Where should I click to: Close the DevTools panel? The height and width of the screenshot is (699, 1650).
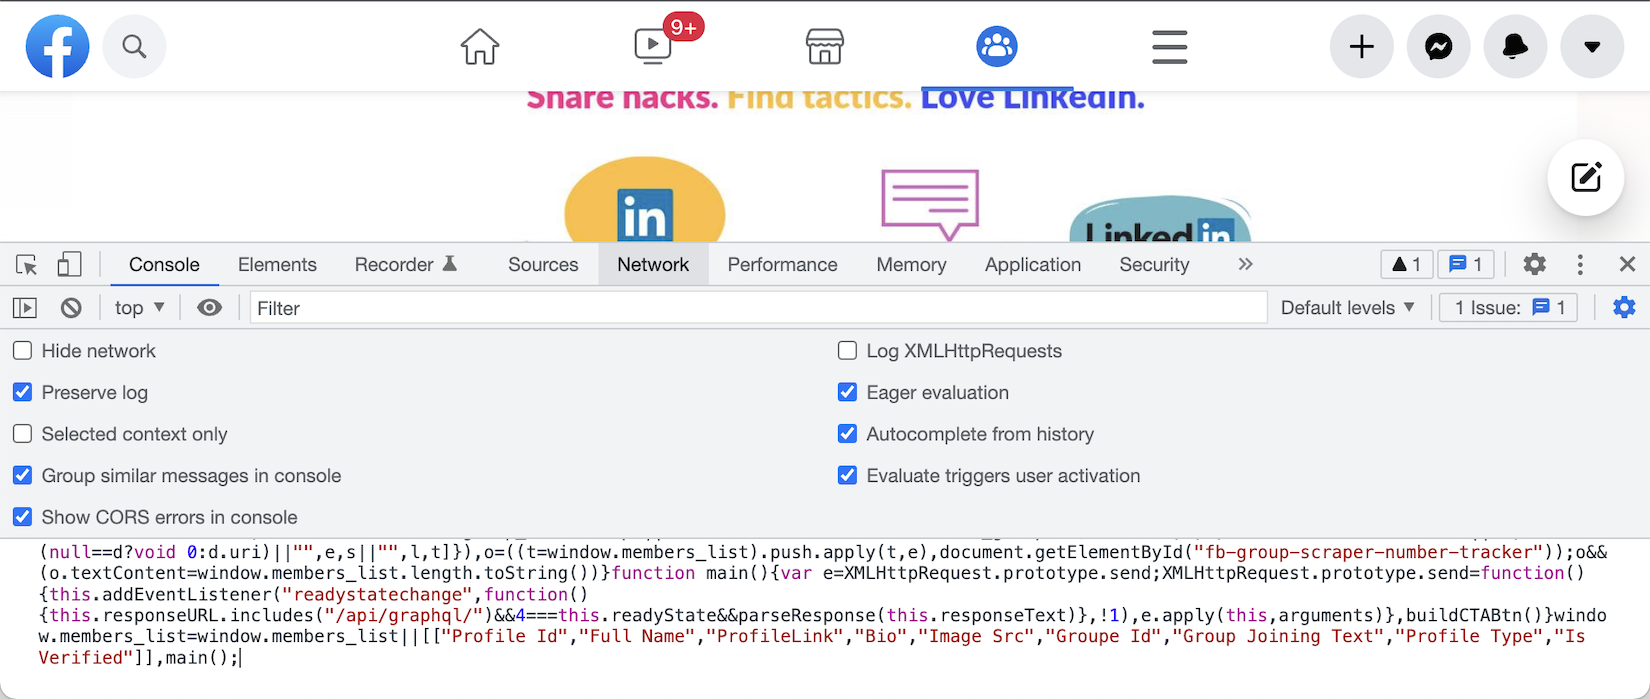[1627, 264]
